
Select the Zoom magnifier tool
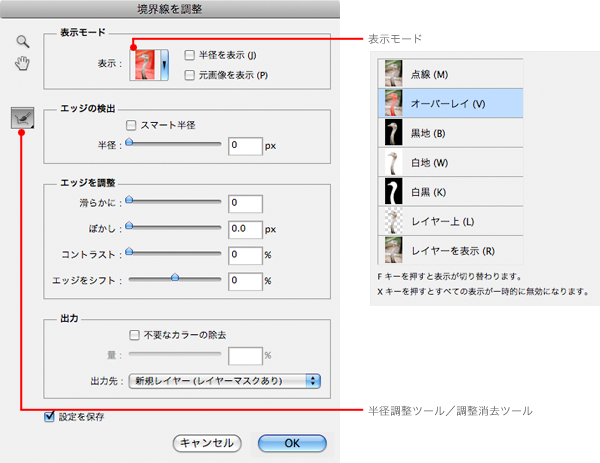[22, 44]
